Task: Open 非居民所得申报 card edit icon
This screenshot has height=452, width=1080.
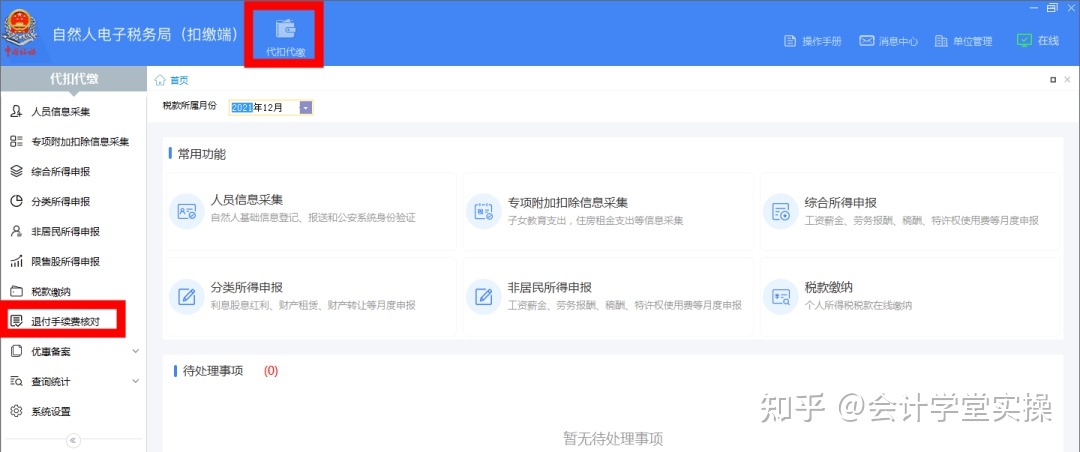Action: (484, 297)
